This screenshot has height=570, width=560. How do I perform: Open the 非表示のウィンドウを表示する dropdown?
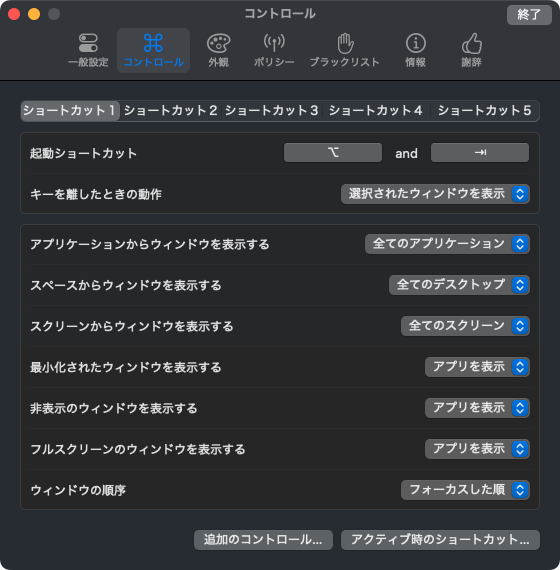point(477,408)
